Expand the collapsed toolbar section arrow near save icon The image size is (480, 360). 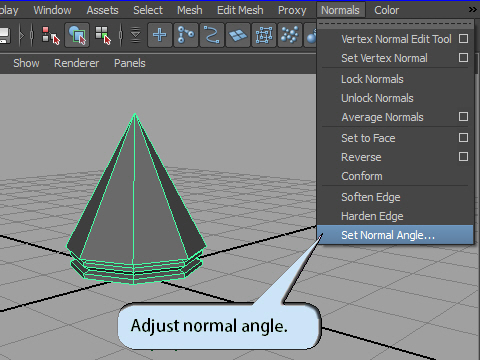point(22,35)
